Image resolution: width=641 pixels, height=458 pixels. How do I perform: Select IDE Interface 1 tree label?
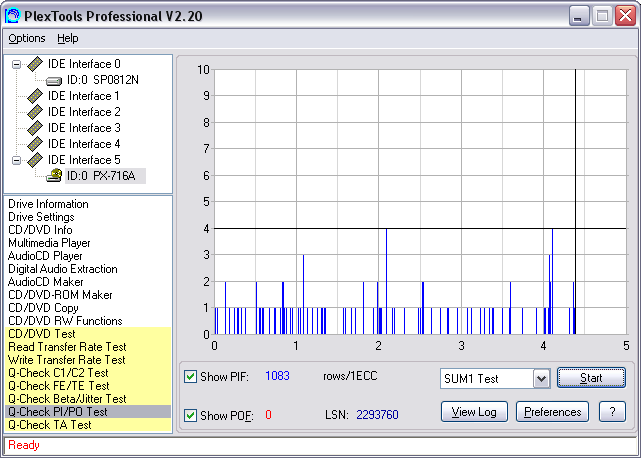point(83,96)
